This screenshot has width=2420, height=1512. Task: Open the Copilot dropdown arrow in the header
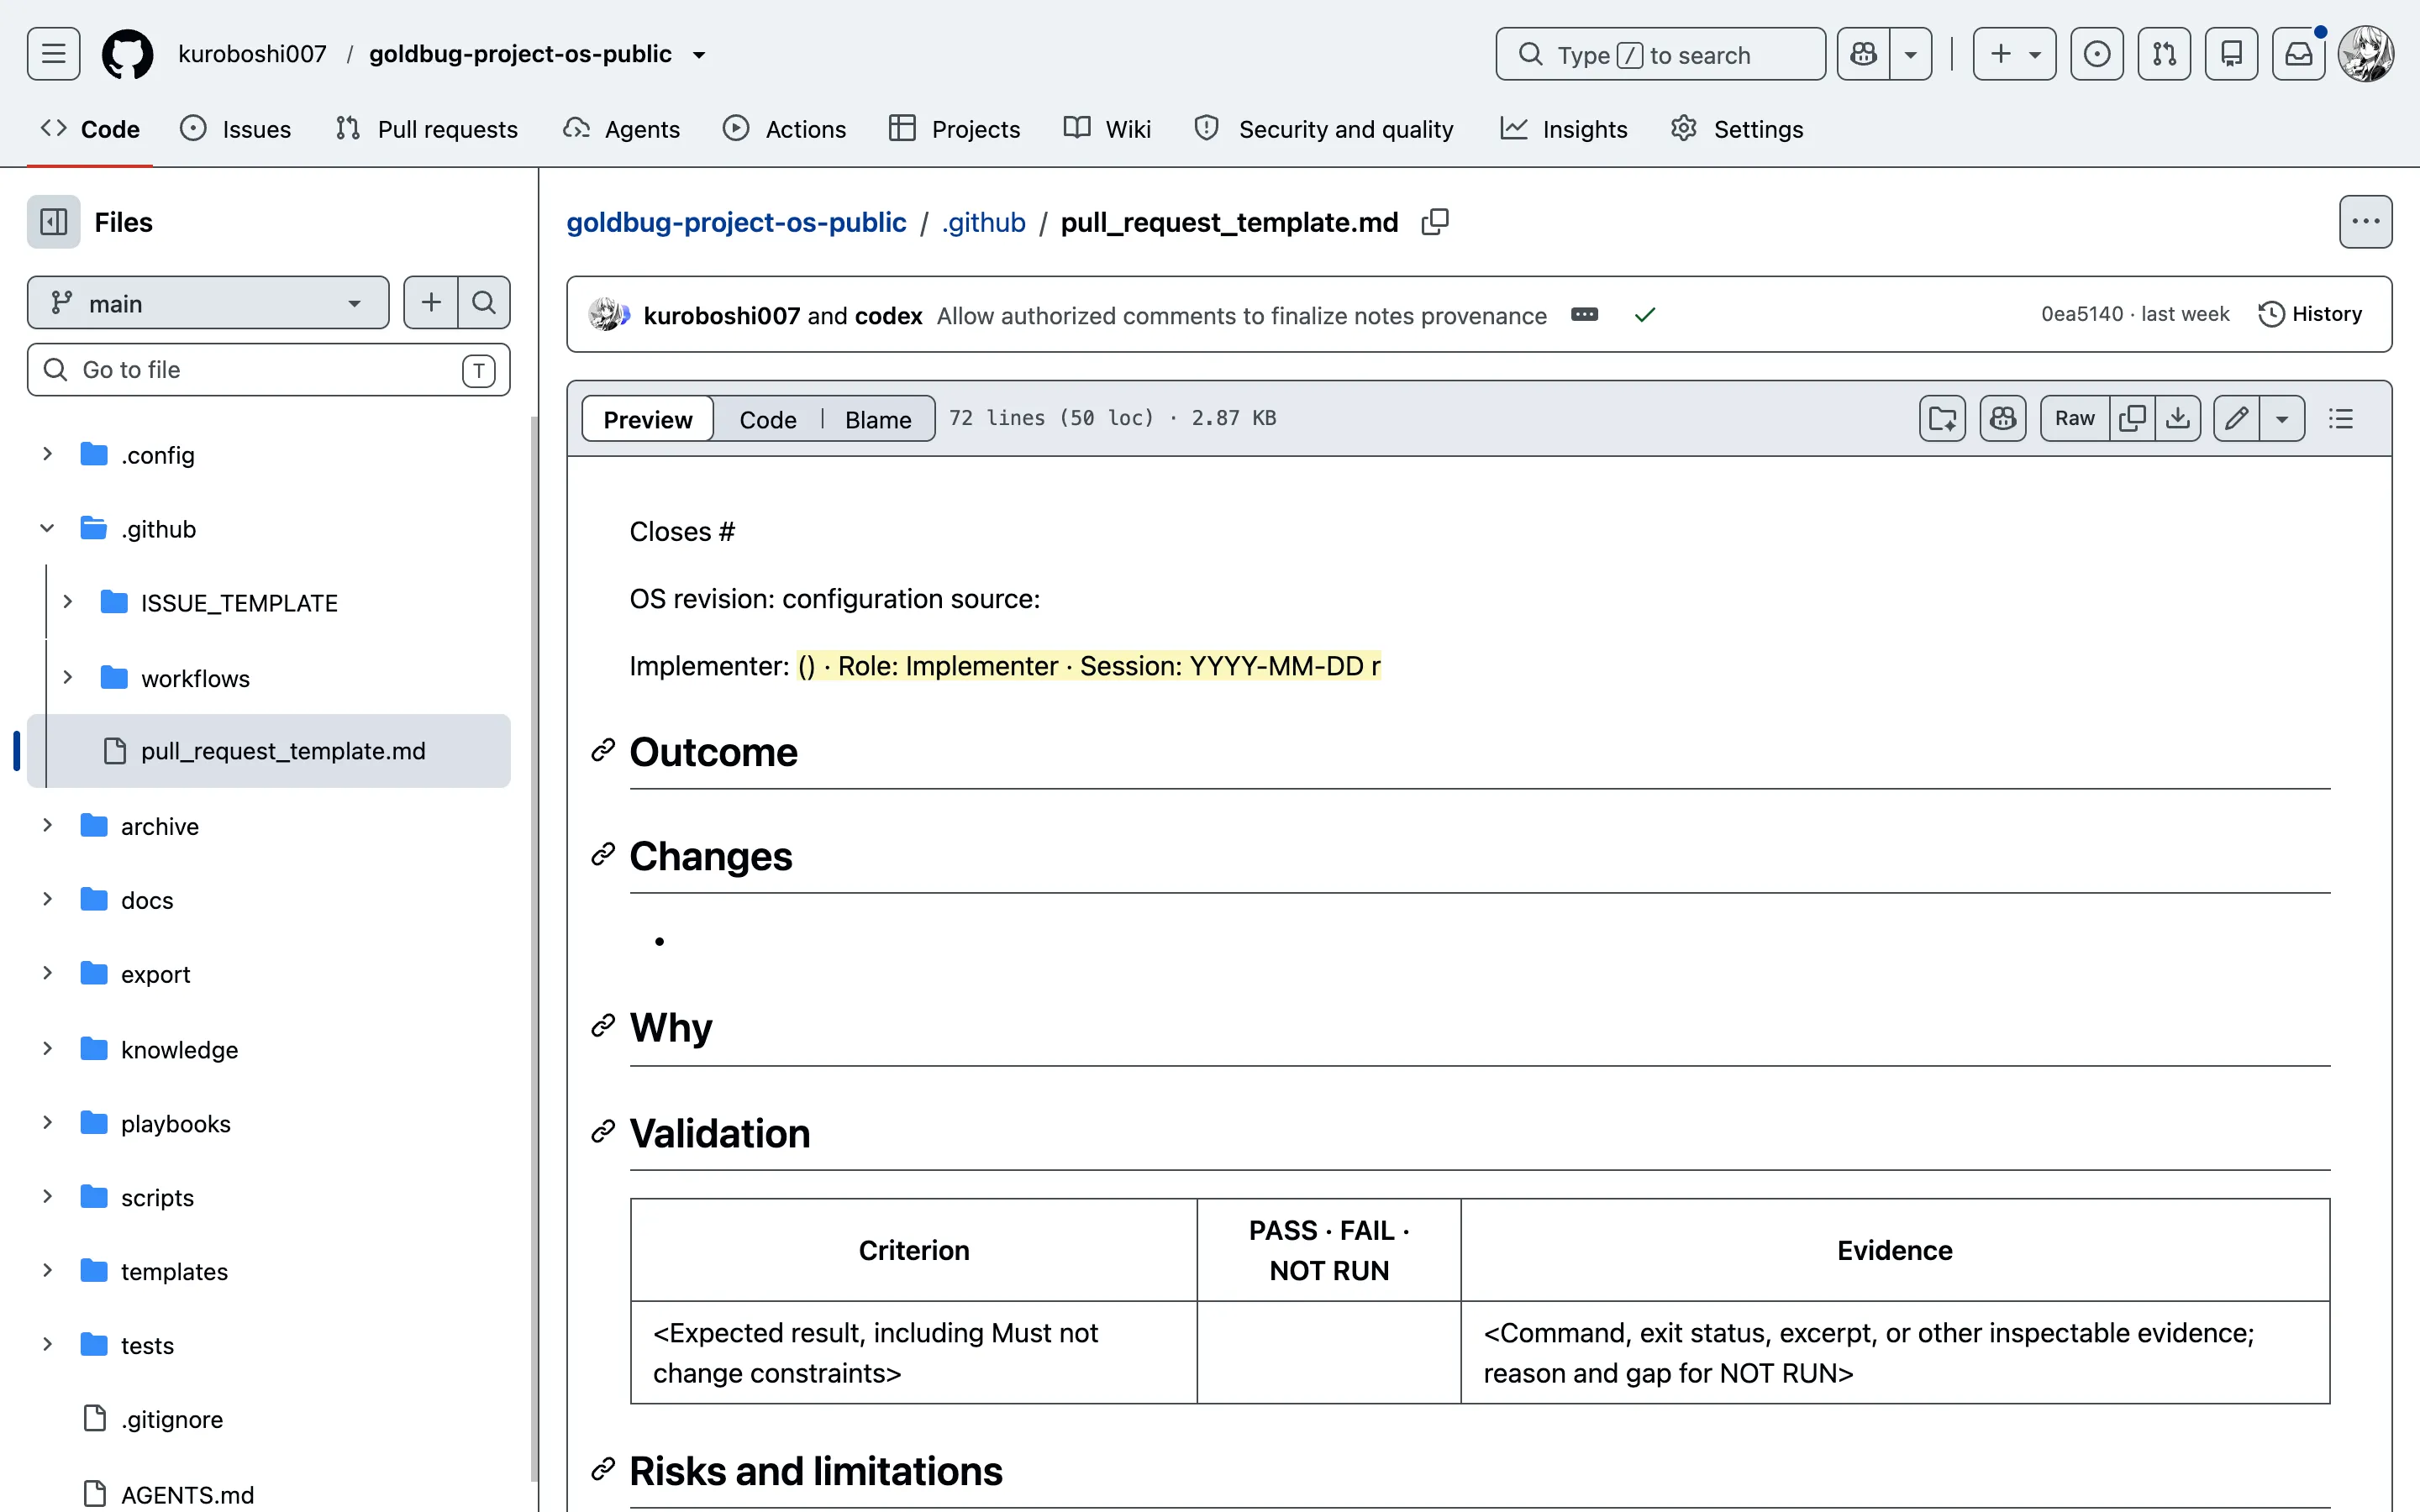coord(1911,54)
